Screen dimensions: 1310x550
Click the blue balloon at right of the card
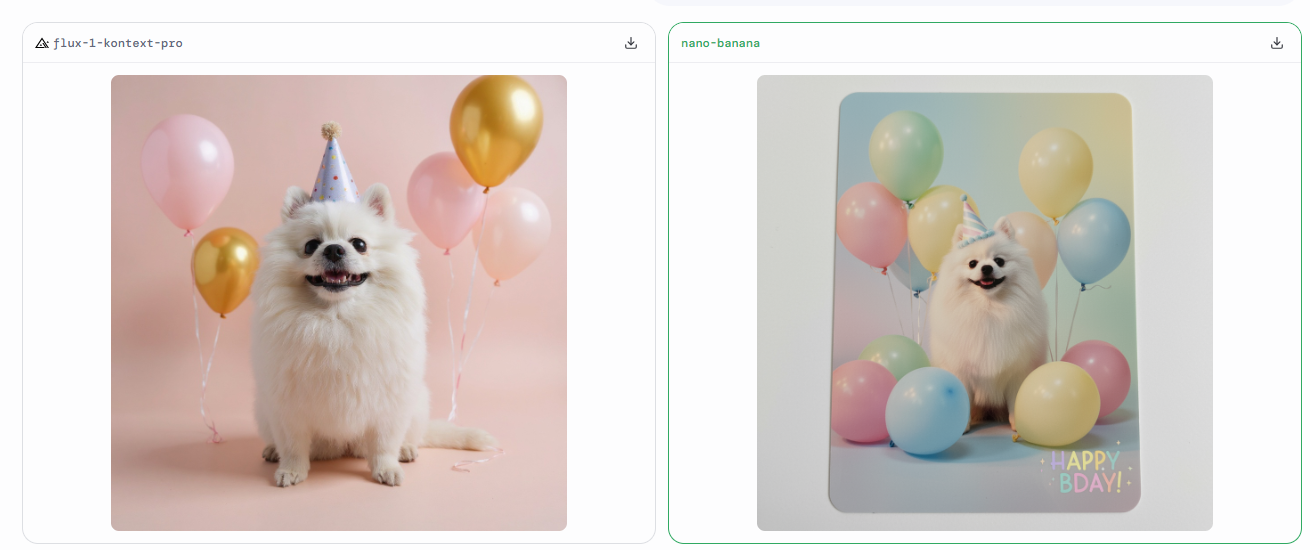(1094, 240)
